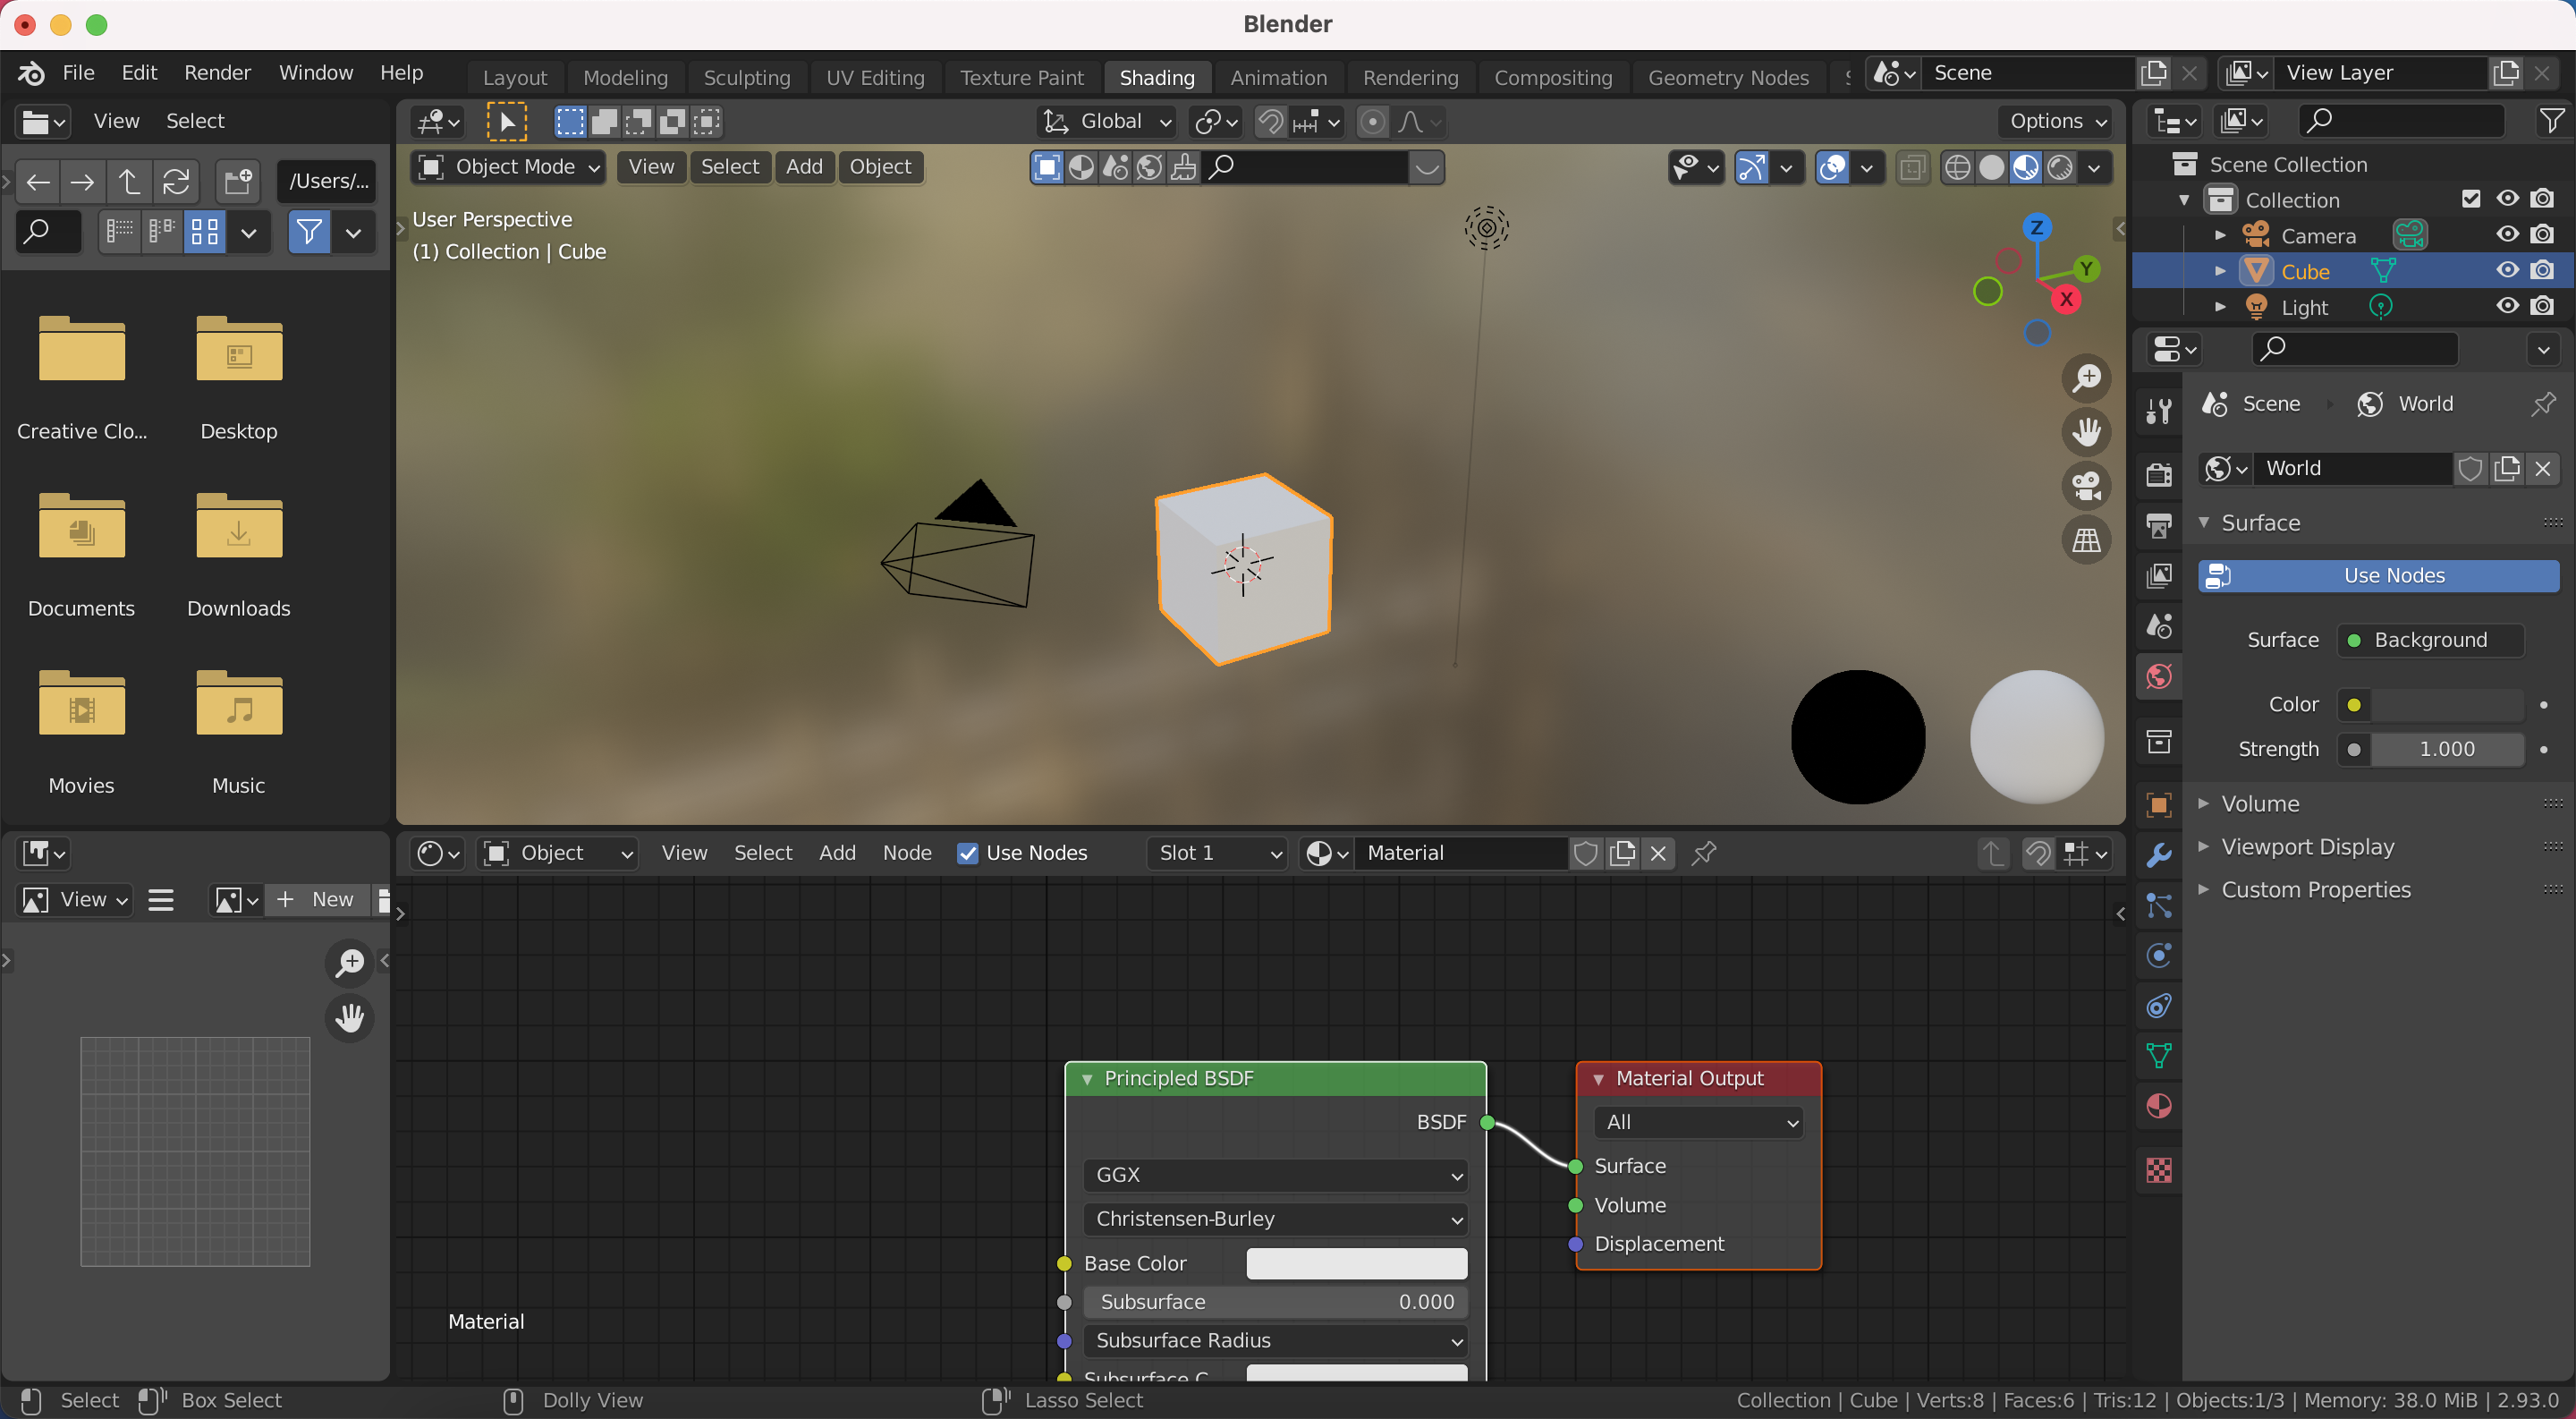Open the Modifier properties wrench icon

coord(2159,855)
